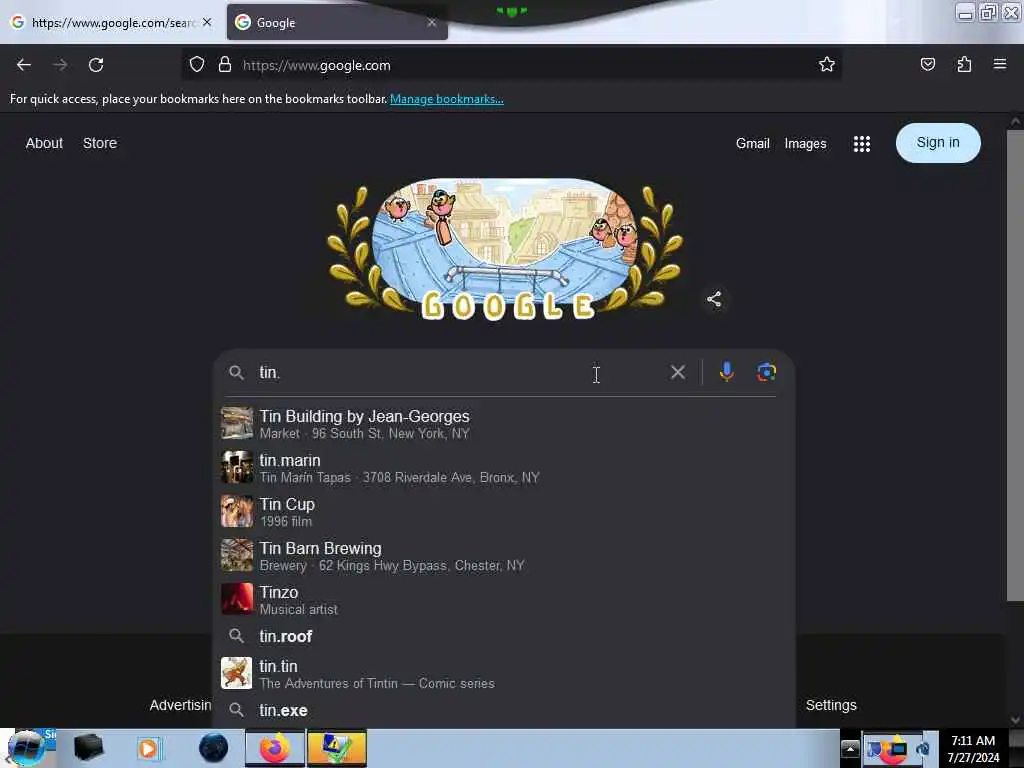Open the Pocket save icon
The height and width of the screenshot is (768, 1024).
927,64
